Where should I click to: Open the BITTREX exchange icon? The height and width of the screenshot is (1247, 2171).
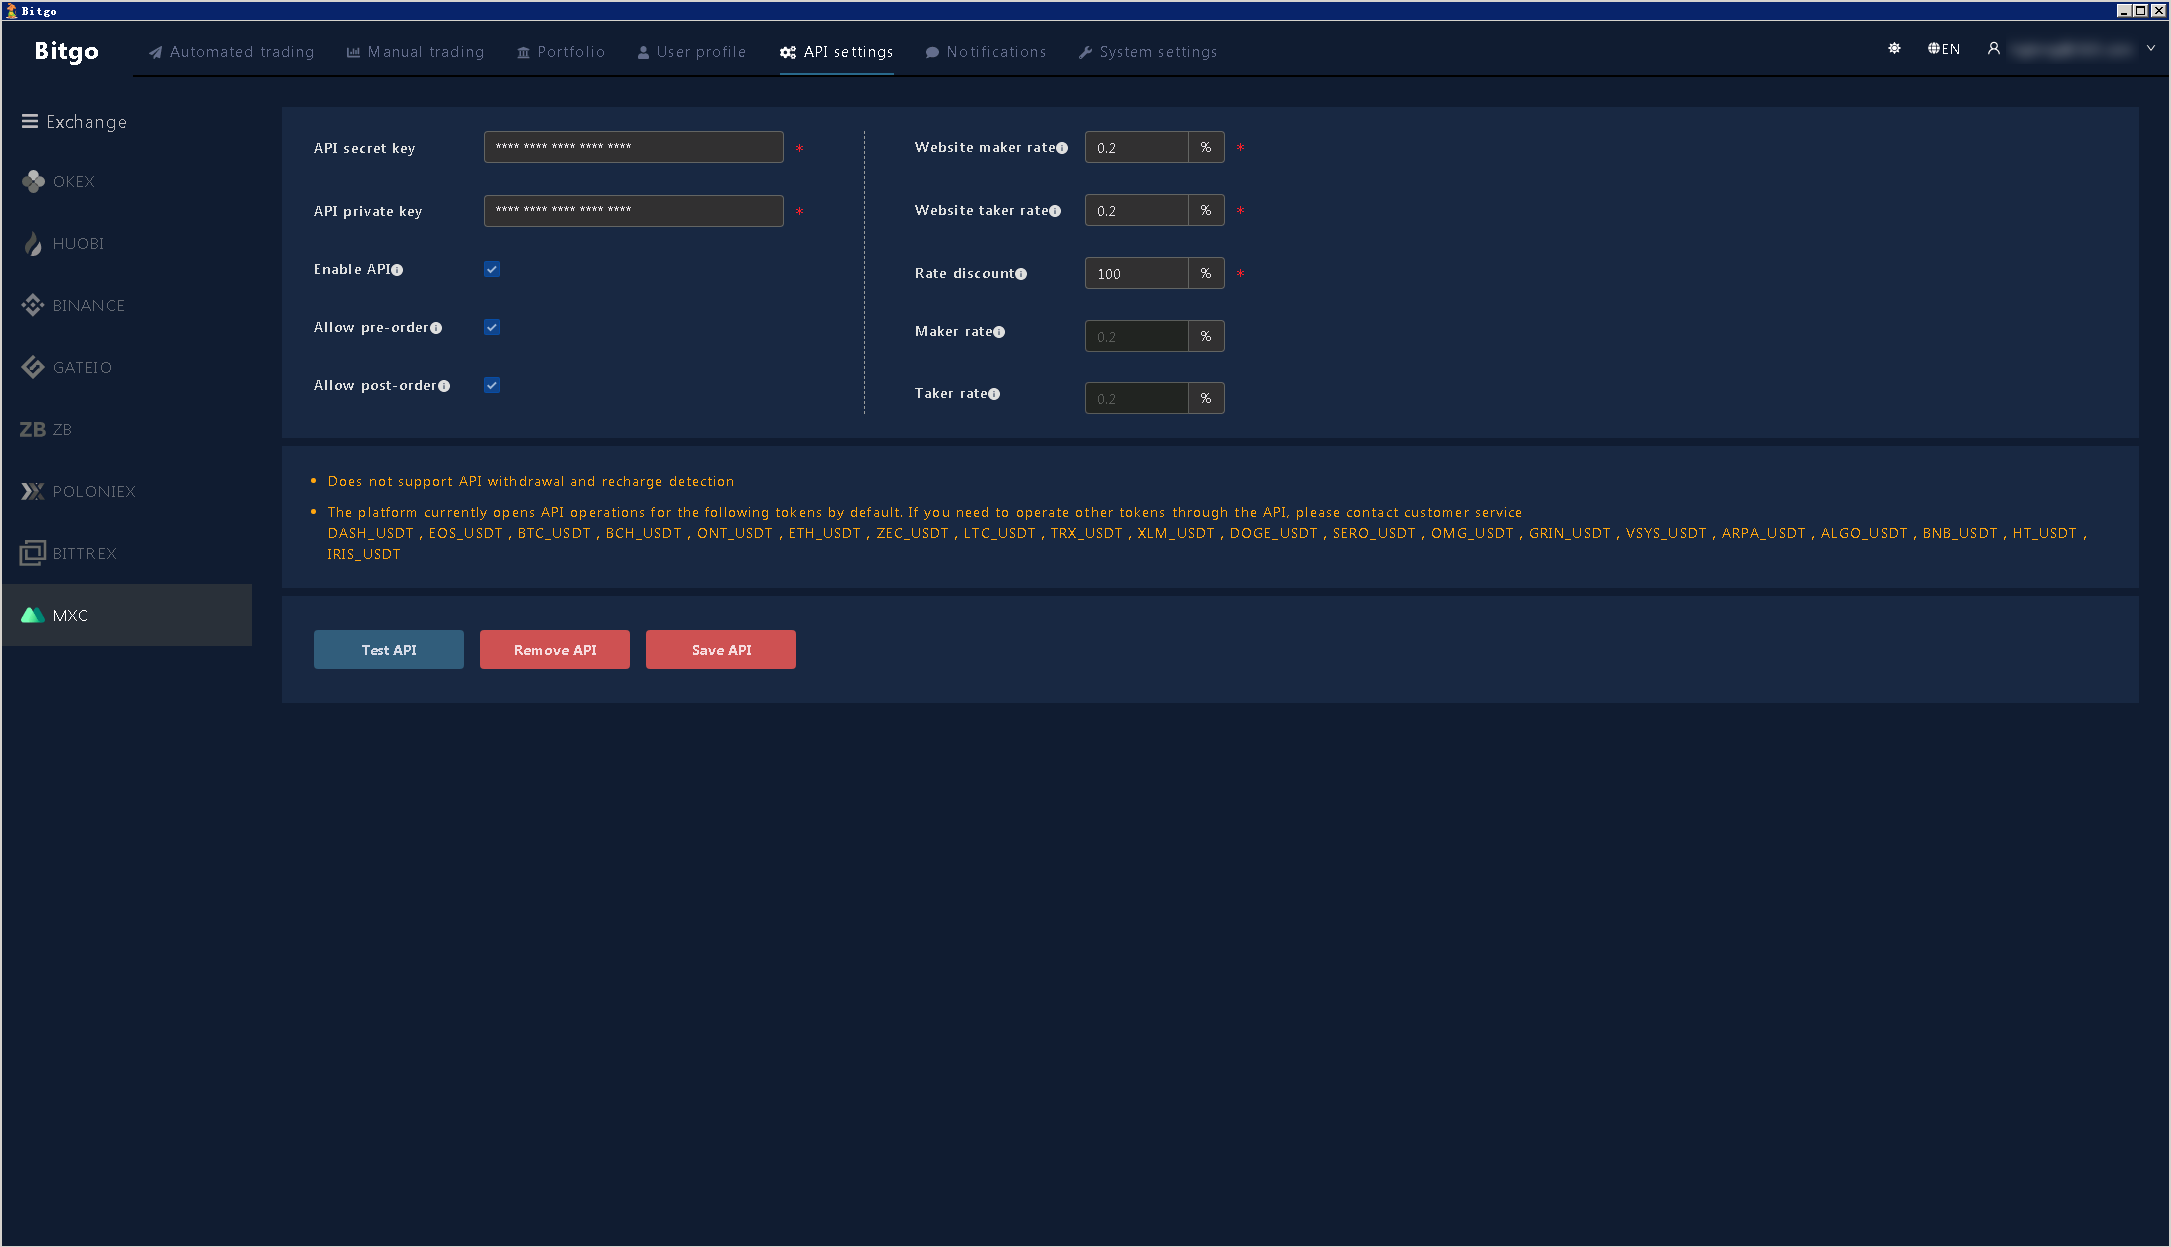[x=33, y=553]
